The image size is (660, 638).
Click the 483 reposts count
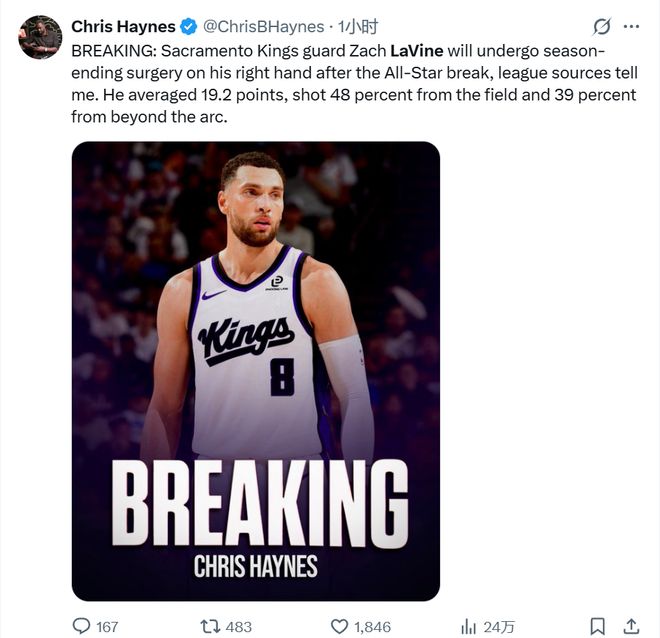click(239, 627)
